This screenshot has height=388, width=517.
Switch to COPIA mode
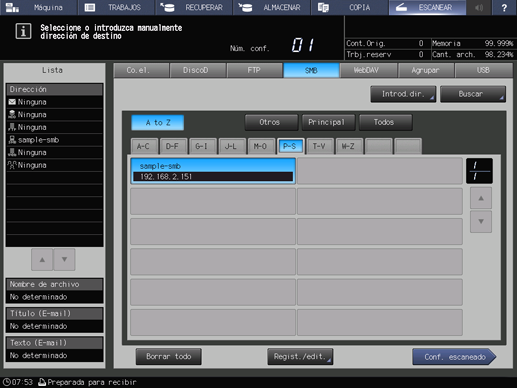click(x=349, y=7)
